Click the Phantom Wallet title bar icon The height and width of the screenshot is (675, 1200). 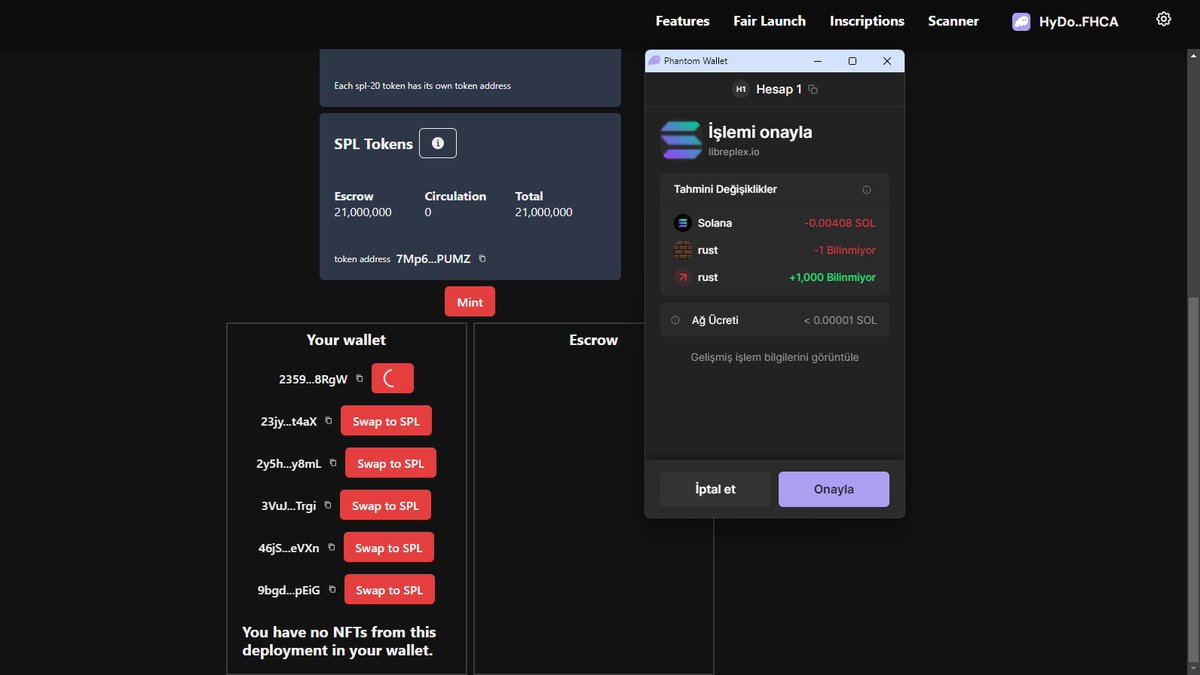point(654,61)
